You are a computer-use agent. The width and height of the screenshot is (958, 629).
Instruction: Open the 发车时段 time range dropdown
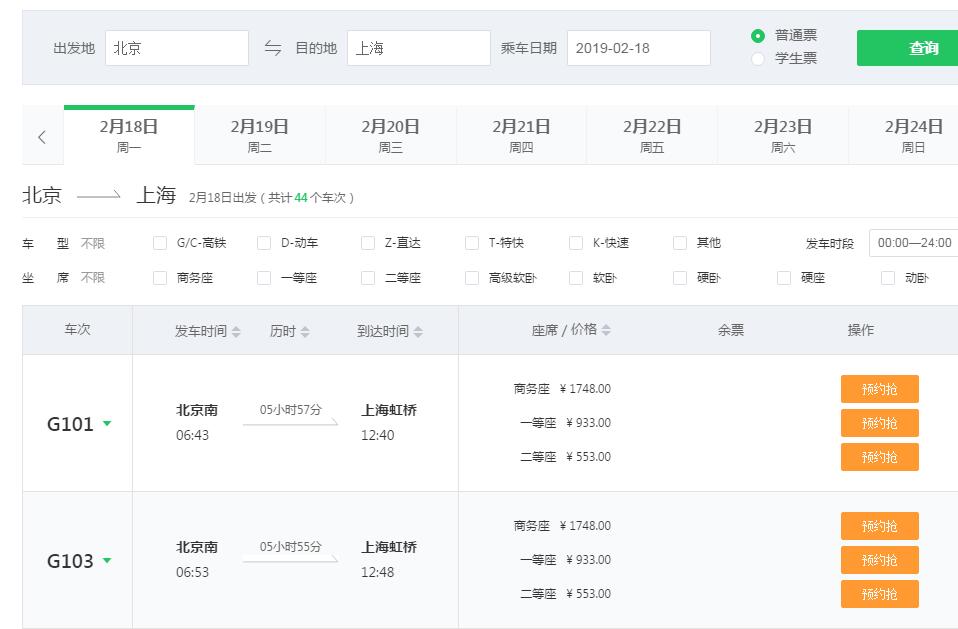913,243
